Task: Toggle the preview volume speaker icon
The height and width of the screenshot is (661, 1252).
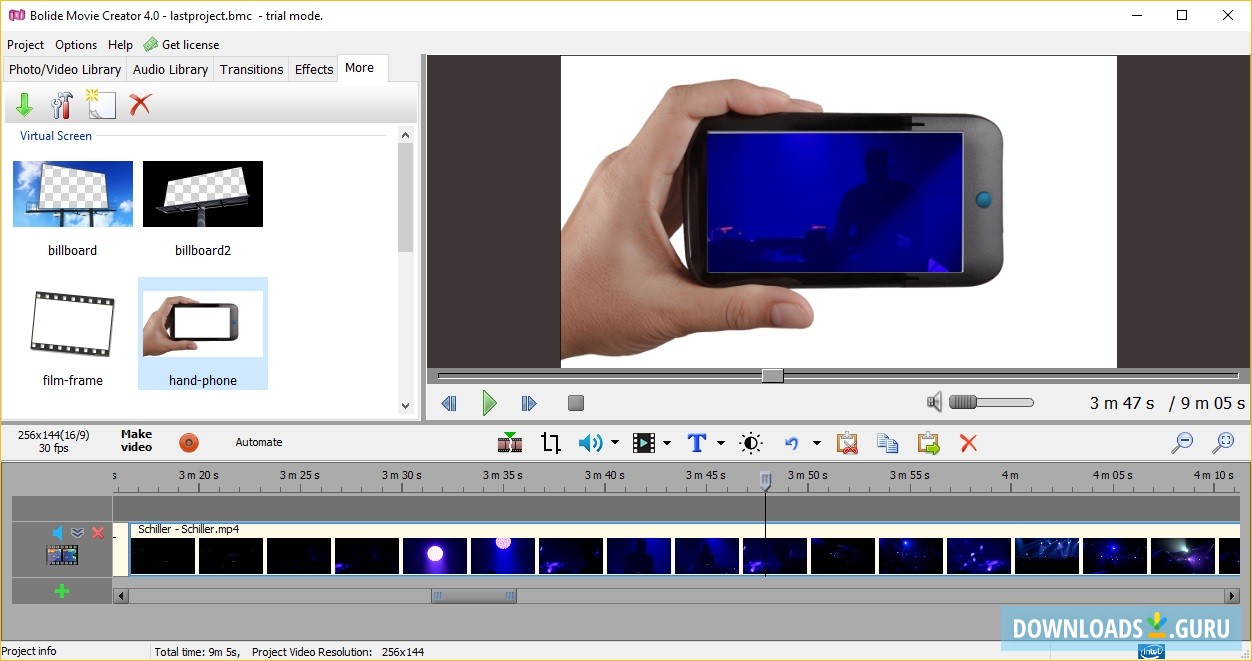Action: (934, 402)
